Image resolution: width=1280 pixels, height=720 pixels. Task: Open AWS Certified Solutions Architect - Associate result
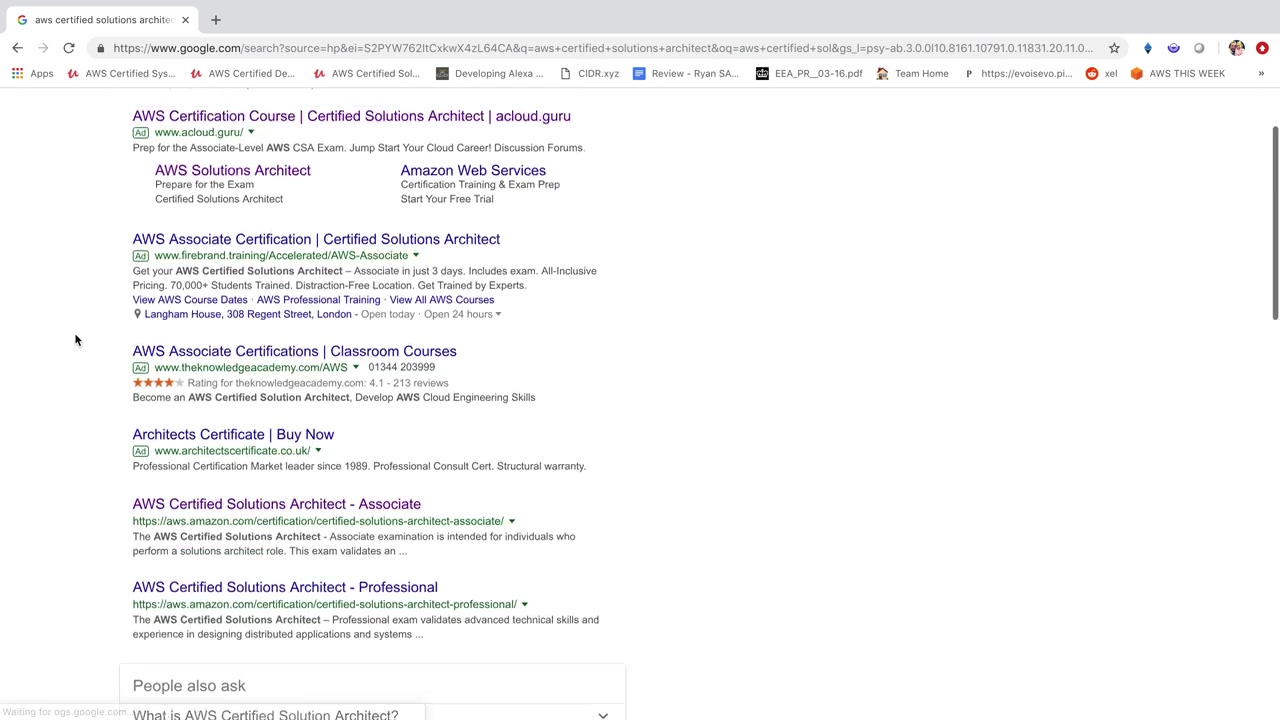tap(277, 504)
